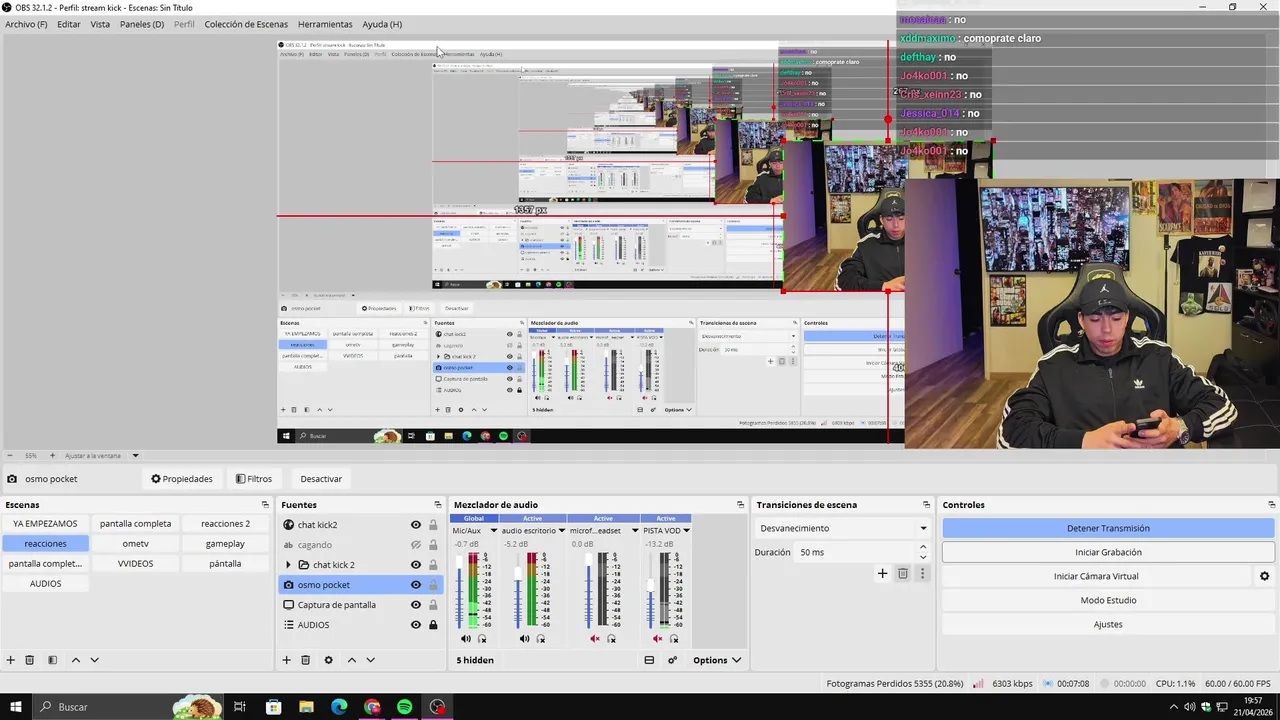
Task: Toggle monitoring headphone icon for PISTA VOD
Action: 674,639
